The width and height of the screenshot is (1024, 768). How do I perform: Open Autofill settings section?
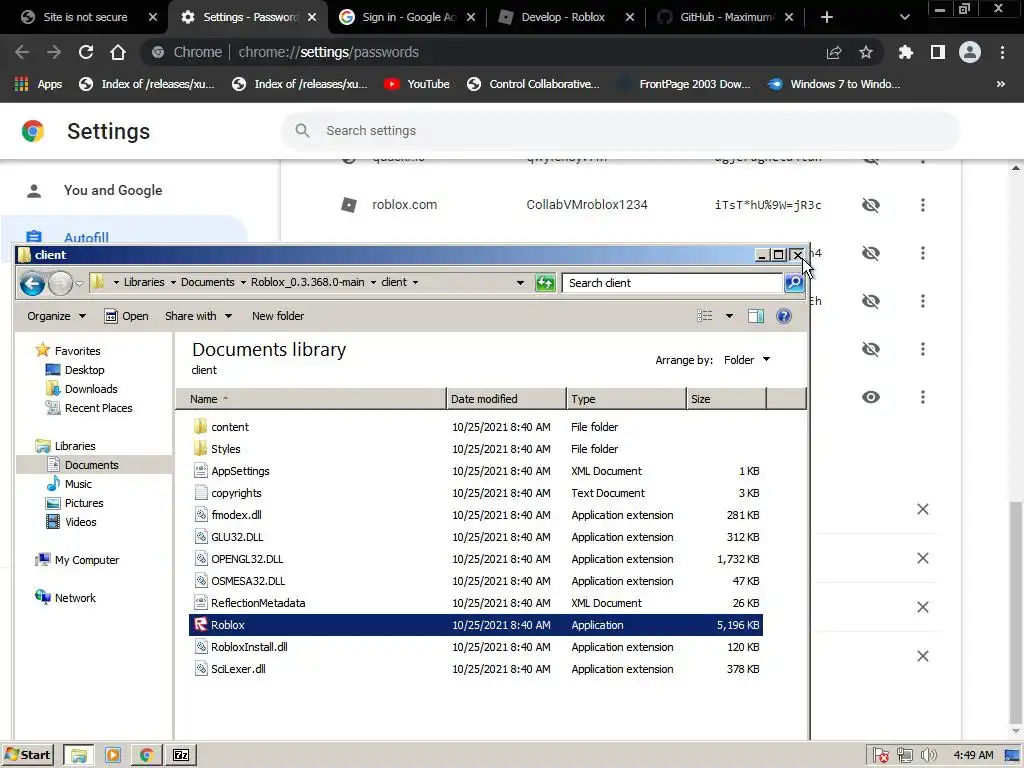86,238
